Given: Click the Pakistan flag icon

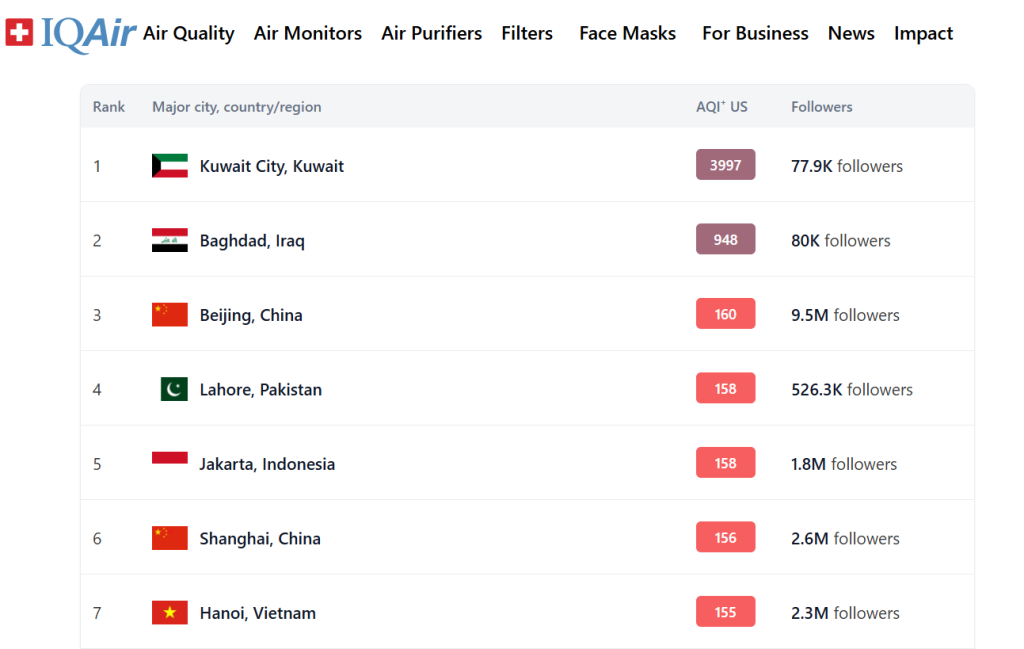Looking at the screenshot, I should (174, 389).
